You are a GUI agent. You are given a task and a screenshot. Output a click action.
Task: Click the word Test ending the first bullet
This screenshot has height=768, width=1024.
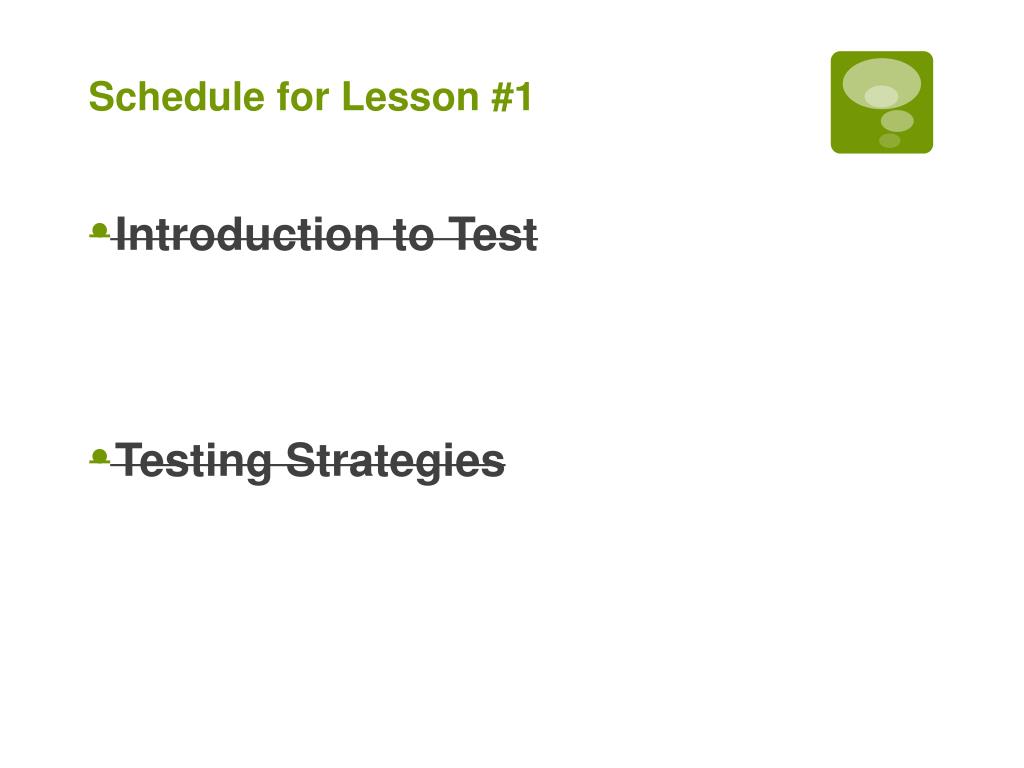click(x=493, y=234)
